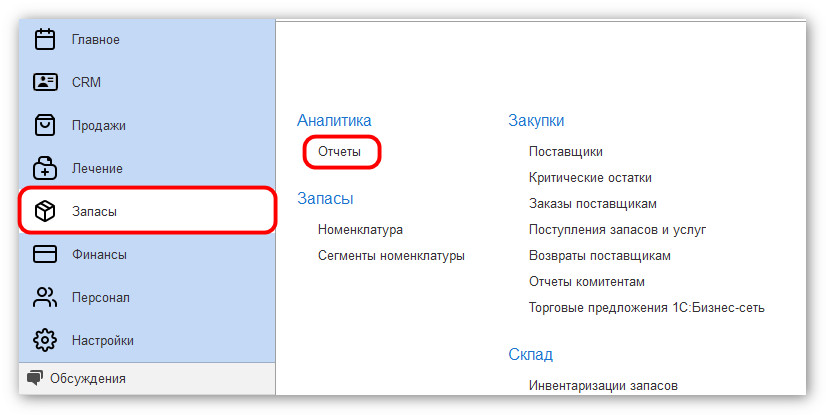Open Торговые предложения 1С:Бизнес-сеть
The width and height of the screenshot is (826, 415).
[x=646, y=307]
